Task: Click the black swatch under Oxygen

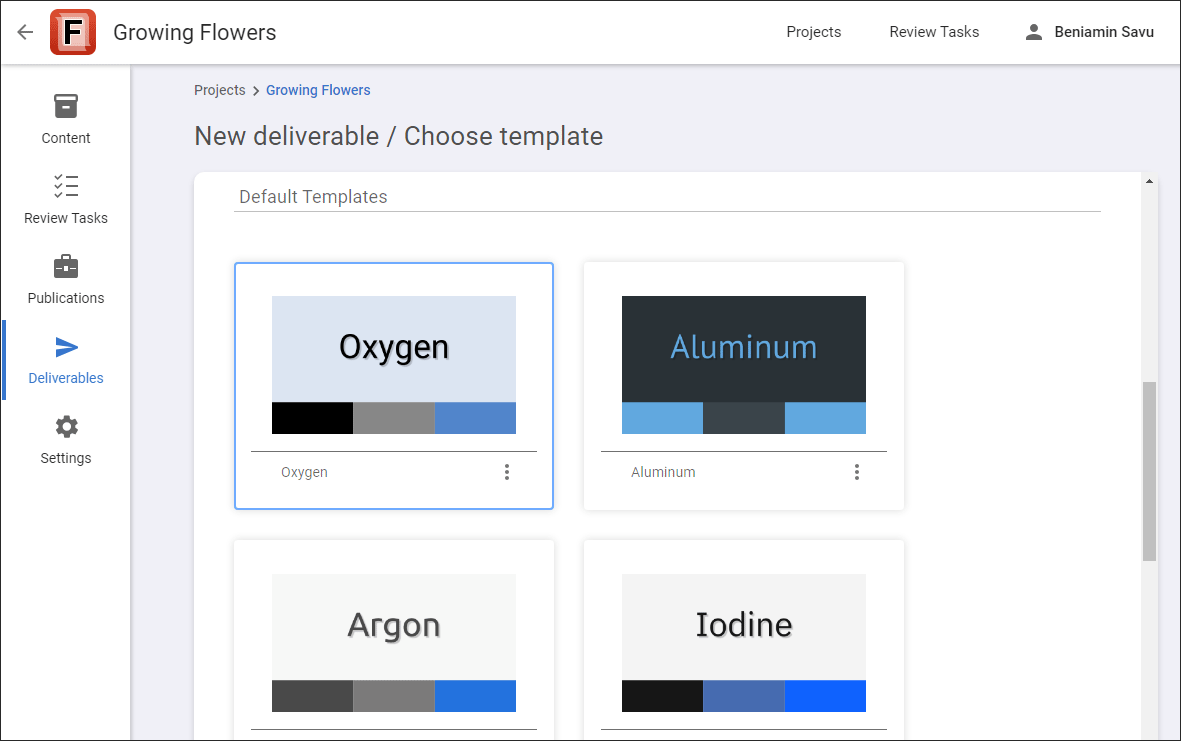Action: [x=313, y=418]
